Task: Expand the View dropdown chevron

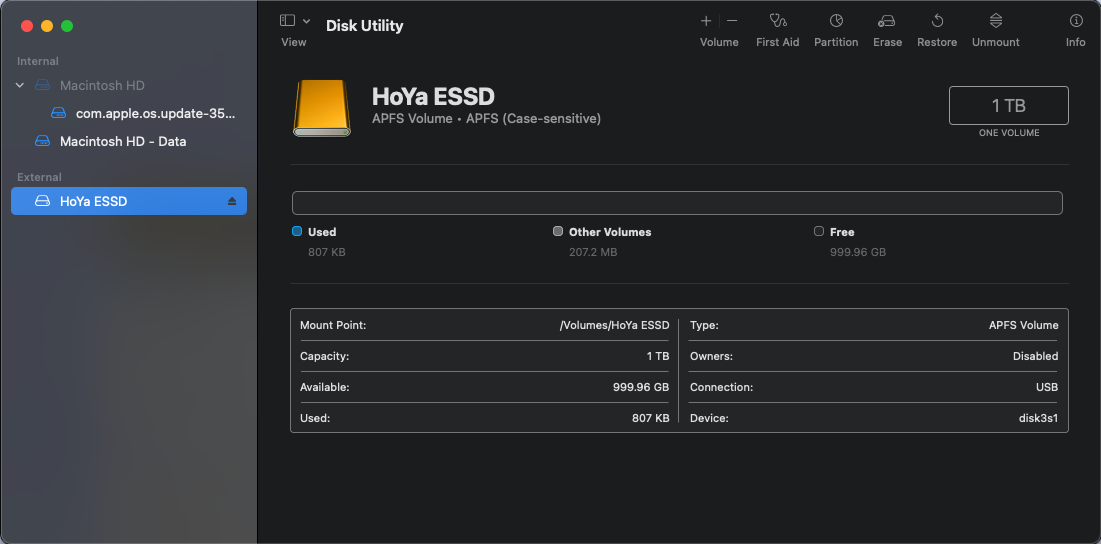Action: point(307,21)
